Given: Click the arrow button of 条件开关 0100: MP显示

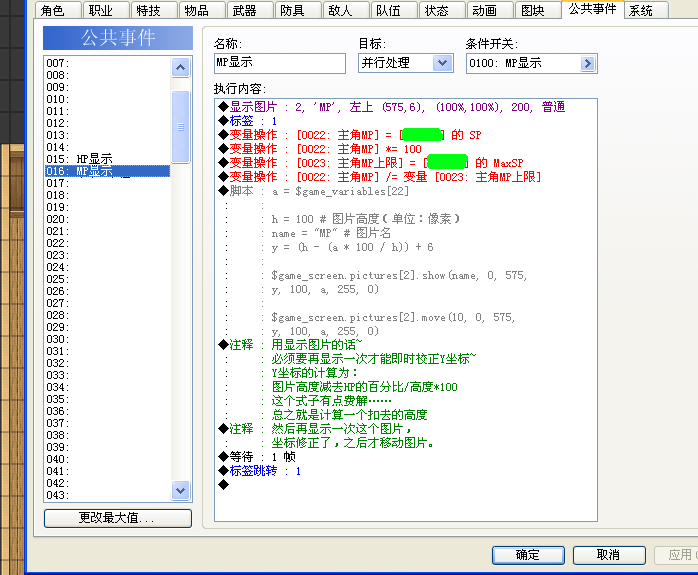Looking at the screenshot, I should tap(587, 63).
